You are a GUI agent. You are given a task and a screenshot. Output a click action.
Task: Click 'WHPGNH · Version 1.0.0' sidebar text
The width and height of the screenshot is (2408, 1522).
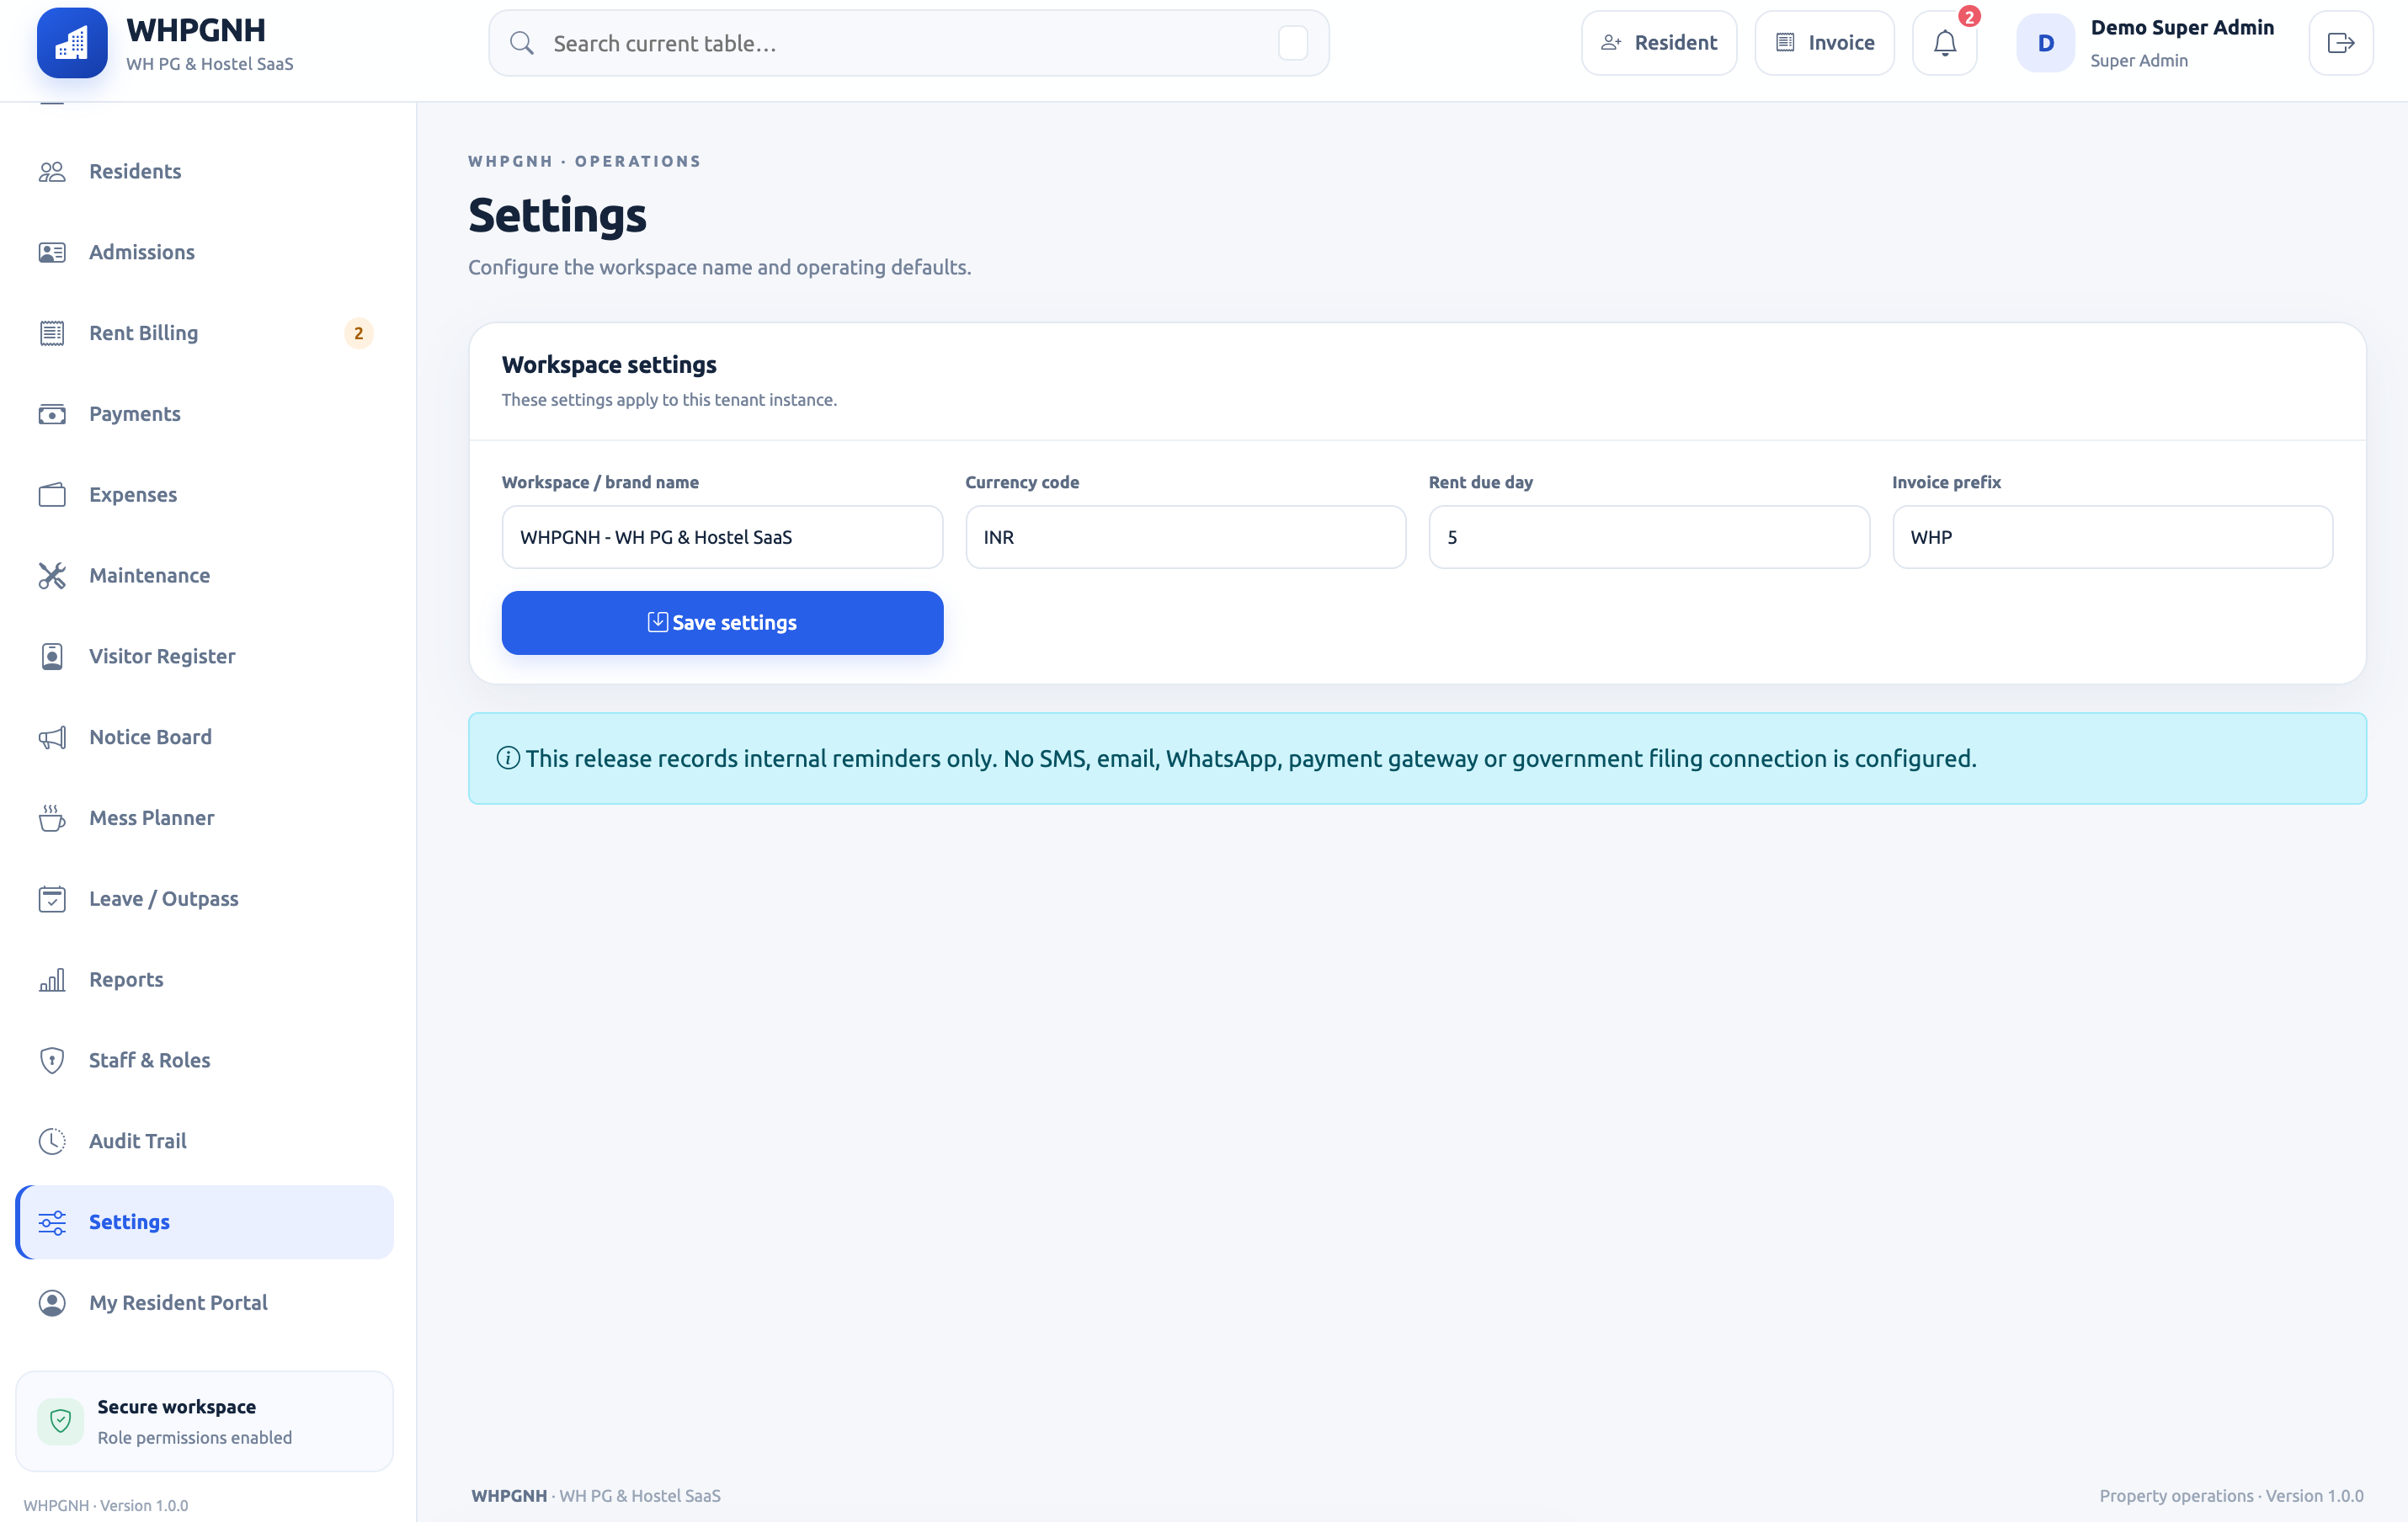106,1505
